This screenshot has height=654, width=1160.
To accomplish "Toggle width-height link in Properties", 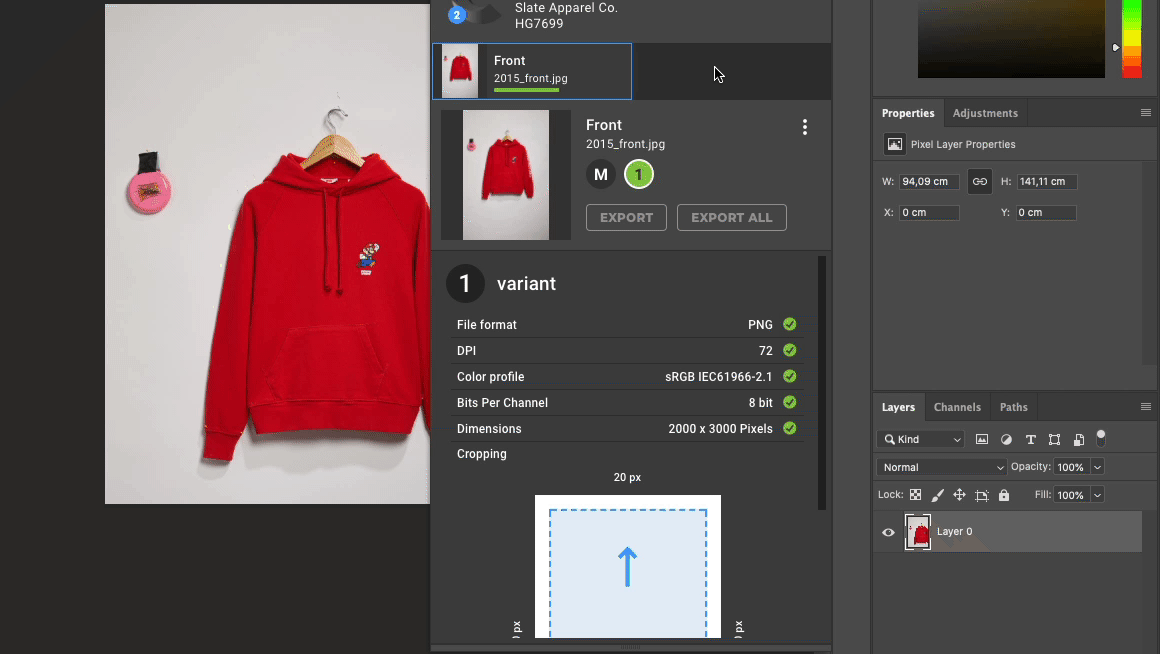I will pos(980,182).
